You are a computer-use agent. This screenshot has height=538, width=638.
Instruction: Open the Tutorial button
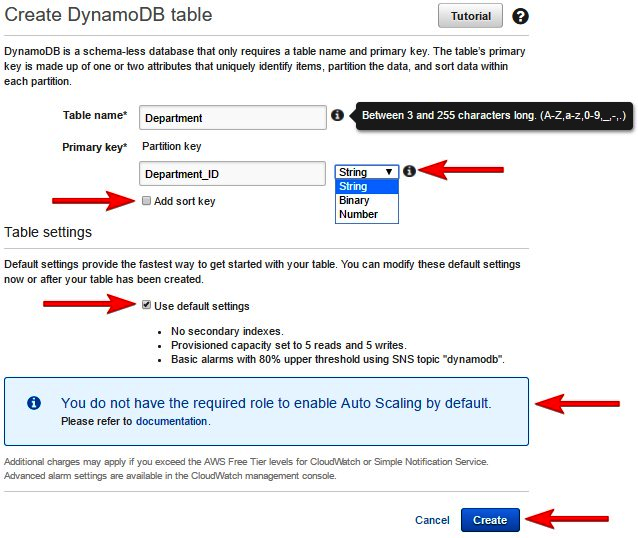coord(470,16)
